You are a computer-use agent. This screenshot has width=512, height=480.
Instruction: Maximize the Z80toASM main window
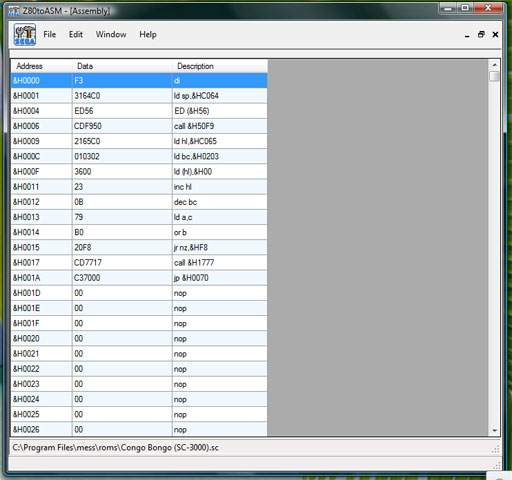(465, 8)
